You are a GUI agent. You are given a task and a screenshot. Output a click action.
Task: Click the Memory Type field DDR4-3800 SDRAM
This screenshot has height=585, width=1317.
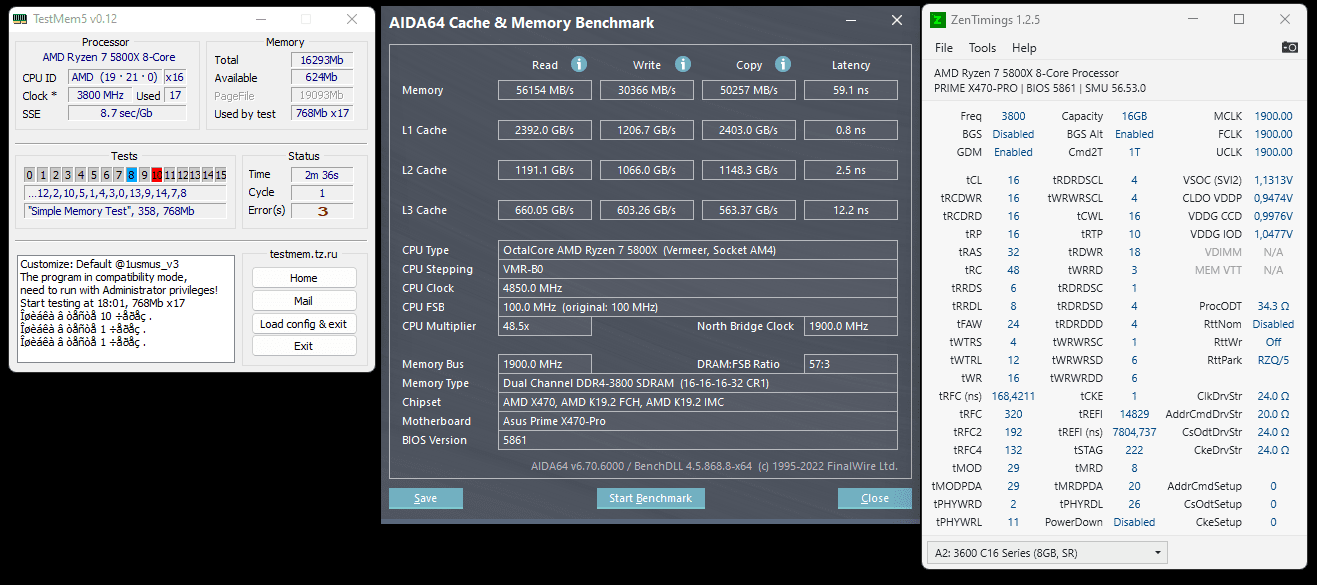click(698, 383)
